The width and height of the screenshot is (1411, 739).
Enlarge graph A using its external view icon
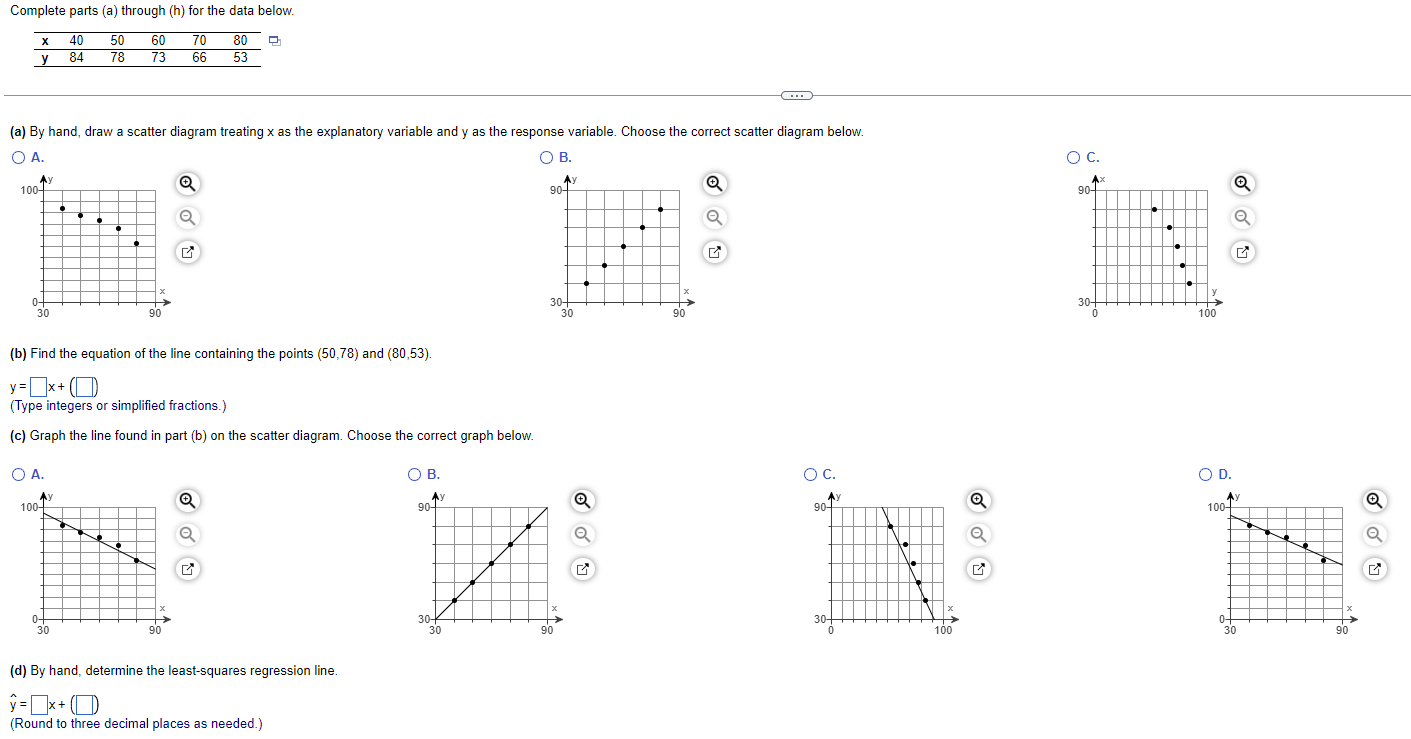click(x=187, y=568)
